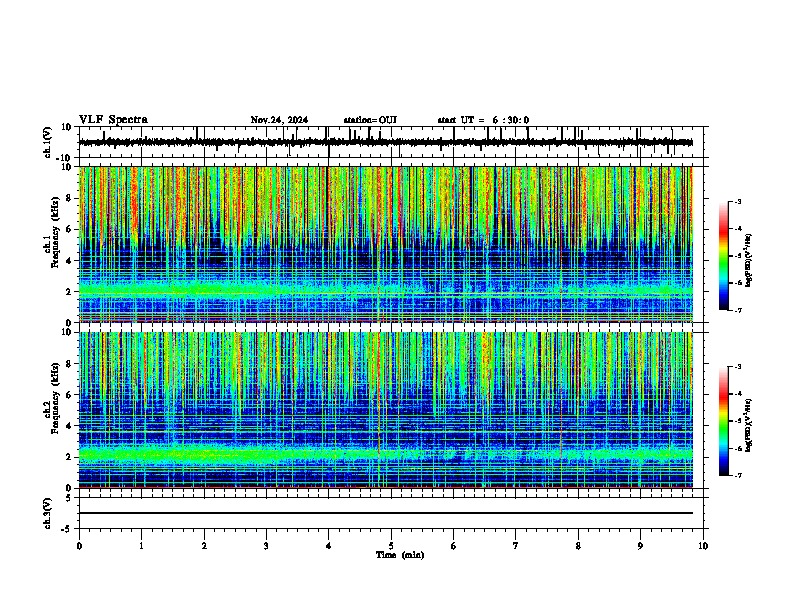Click time axis tick label "8"
792x612 pixels.
coord(578,546)
